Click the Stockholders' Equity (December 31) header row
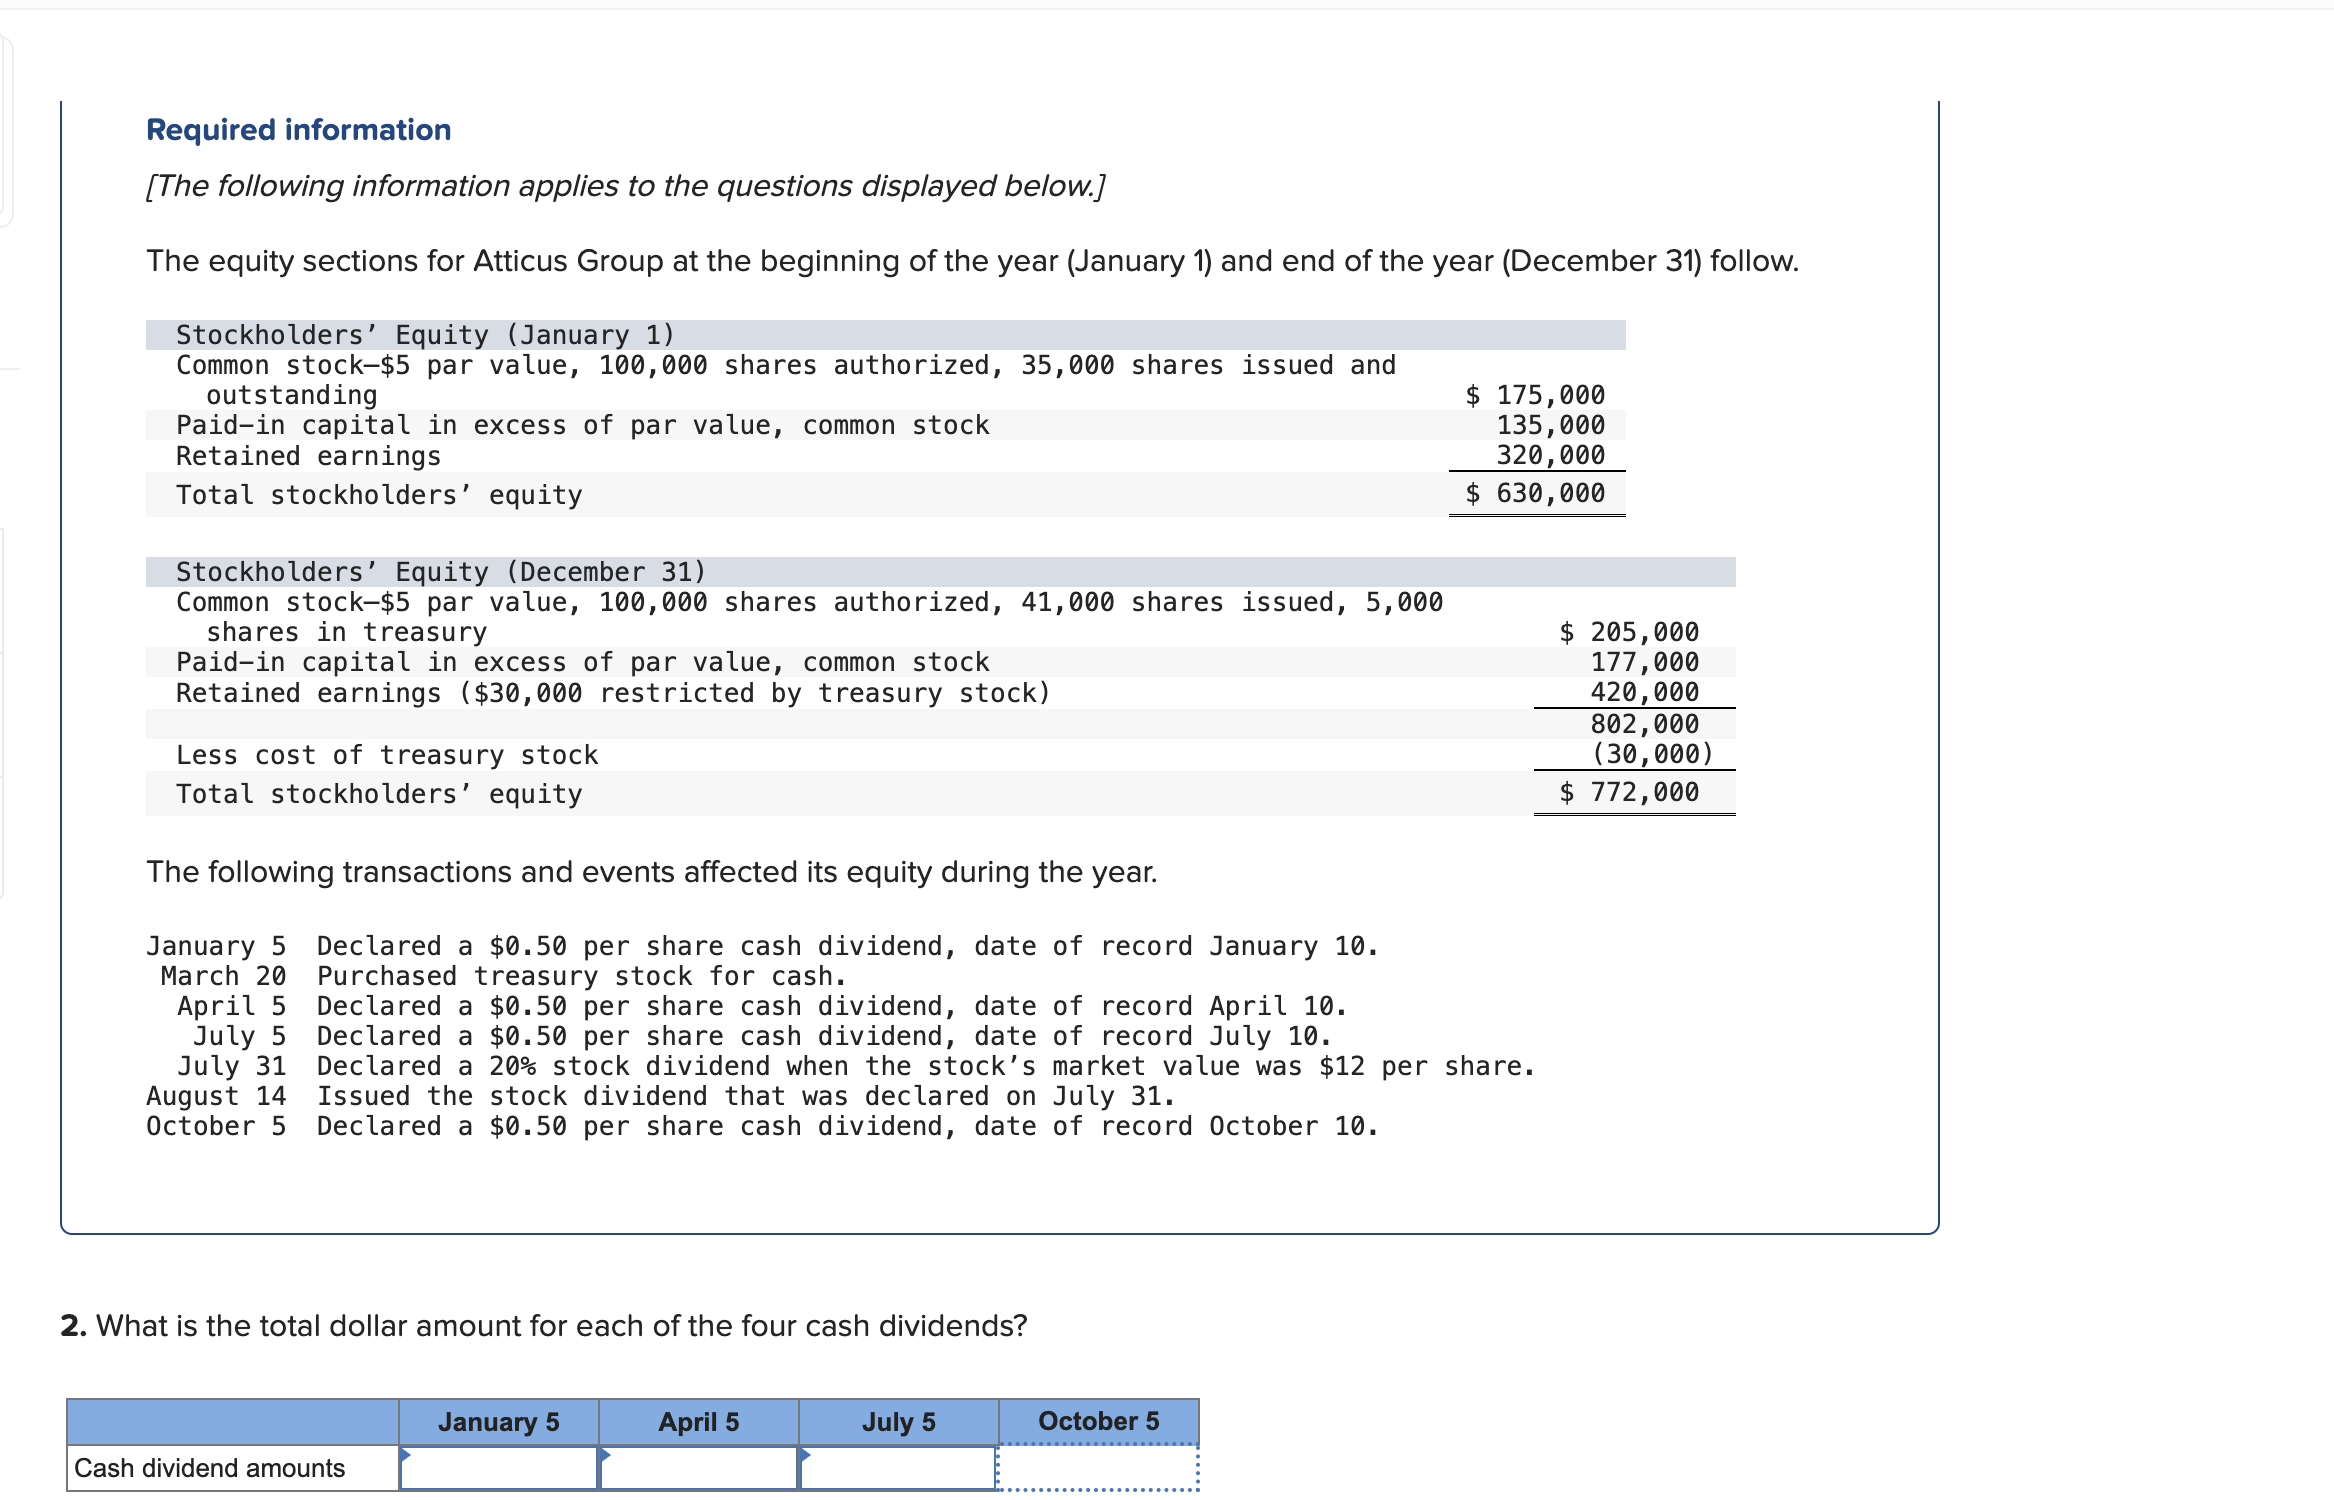The width and height of the screenshot is (2334, 1500). (x=440, y=571)
